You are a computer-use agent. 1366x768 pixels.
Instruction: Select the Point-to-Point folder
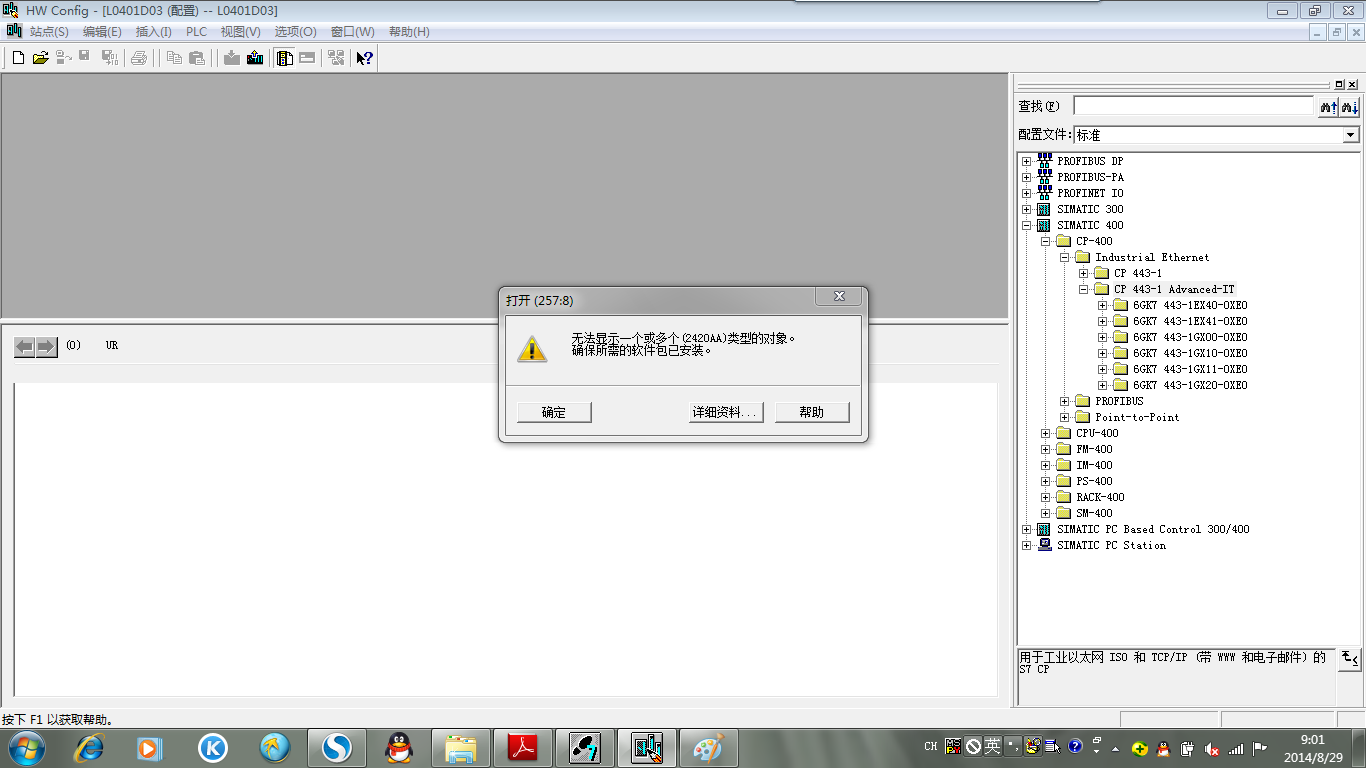tap(1137, 417)
